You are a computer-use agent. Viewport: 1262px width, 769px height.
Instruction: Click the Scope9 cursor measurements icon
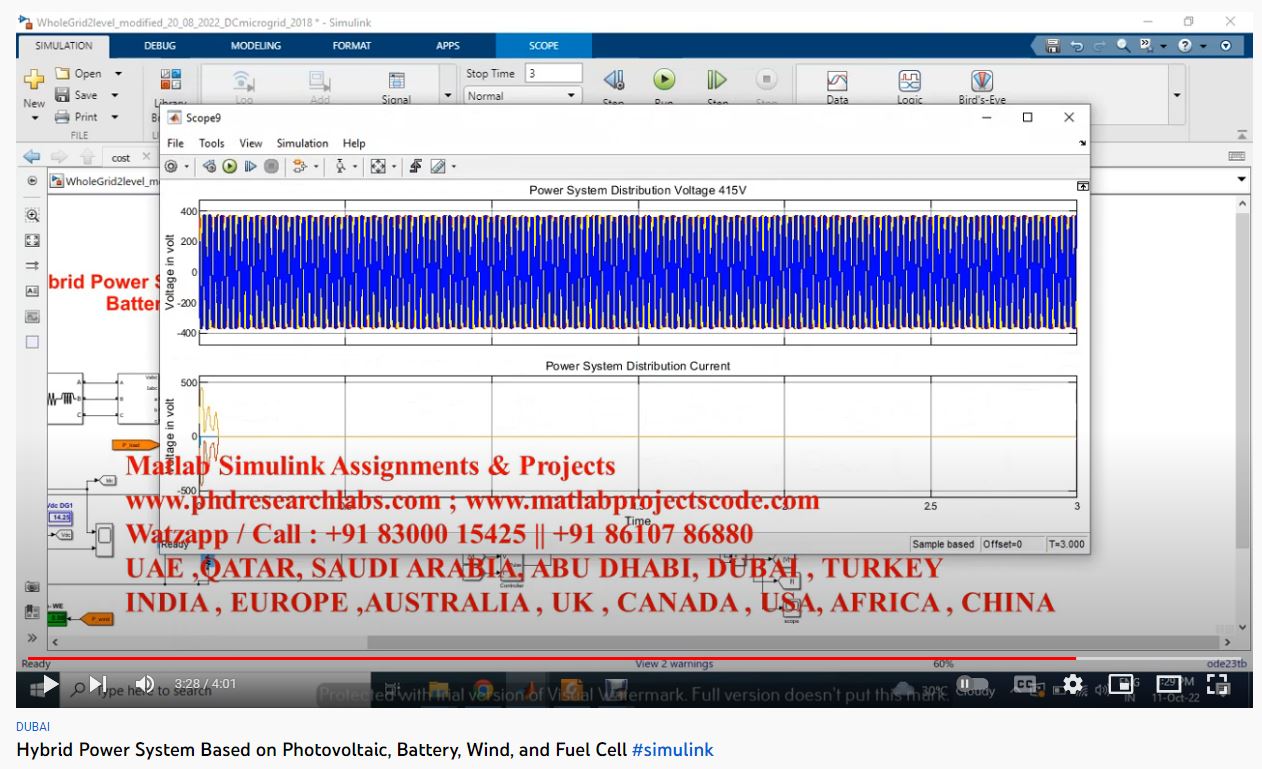click(341, 167)
